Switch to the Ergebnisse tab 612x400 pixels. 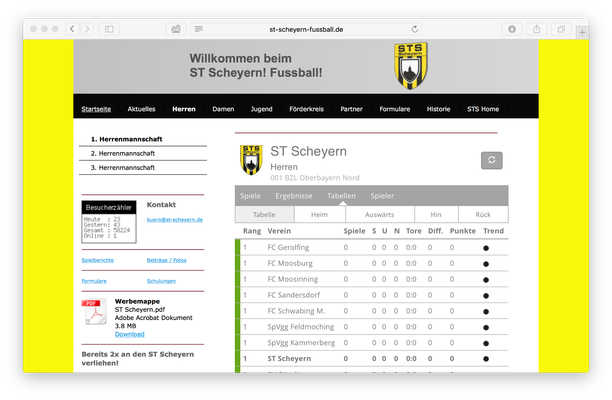(x=294, y=196)
